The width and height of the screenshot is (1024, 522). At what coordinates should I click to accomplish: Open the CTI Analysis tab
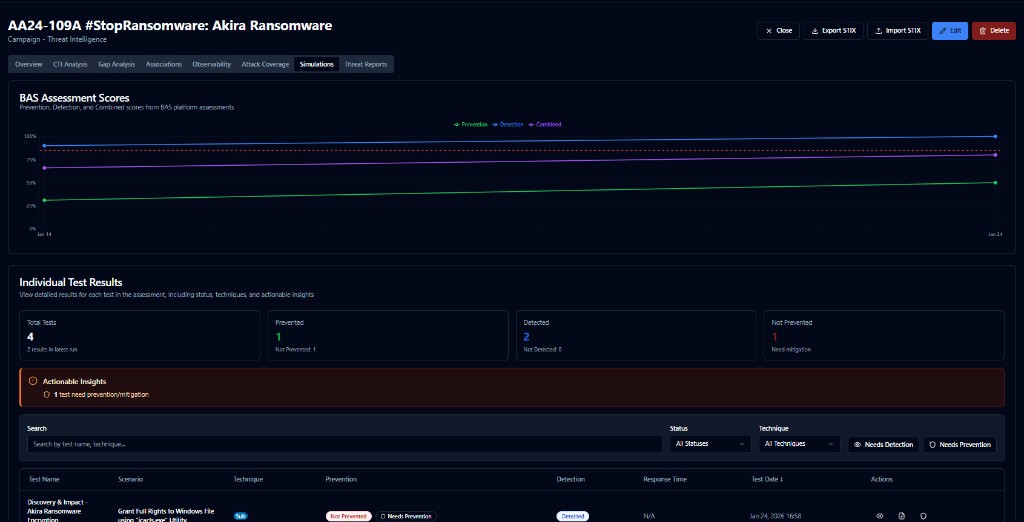[x=70, y=64]
